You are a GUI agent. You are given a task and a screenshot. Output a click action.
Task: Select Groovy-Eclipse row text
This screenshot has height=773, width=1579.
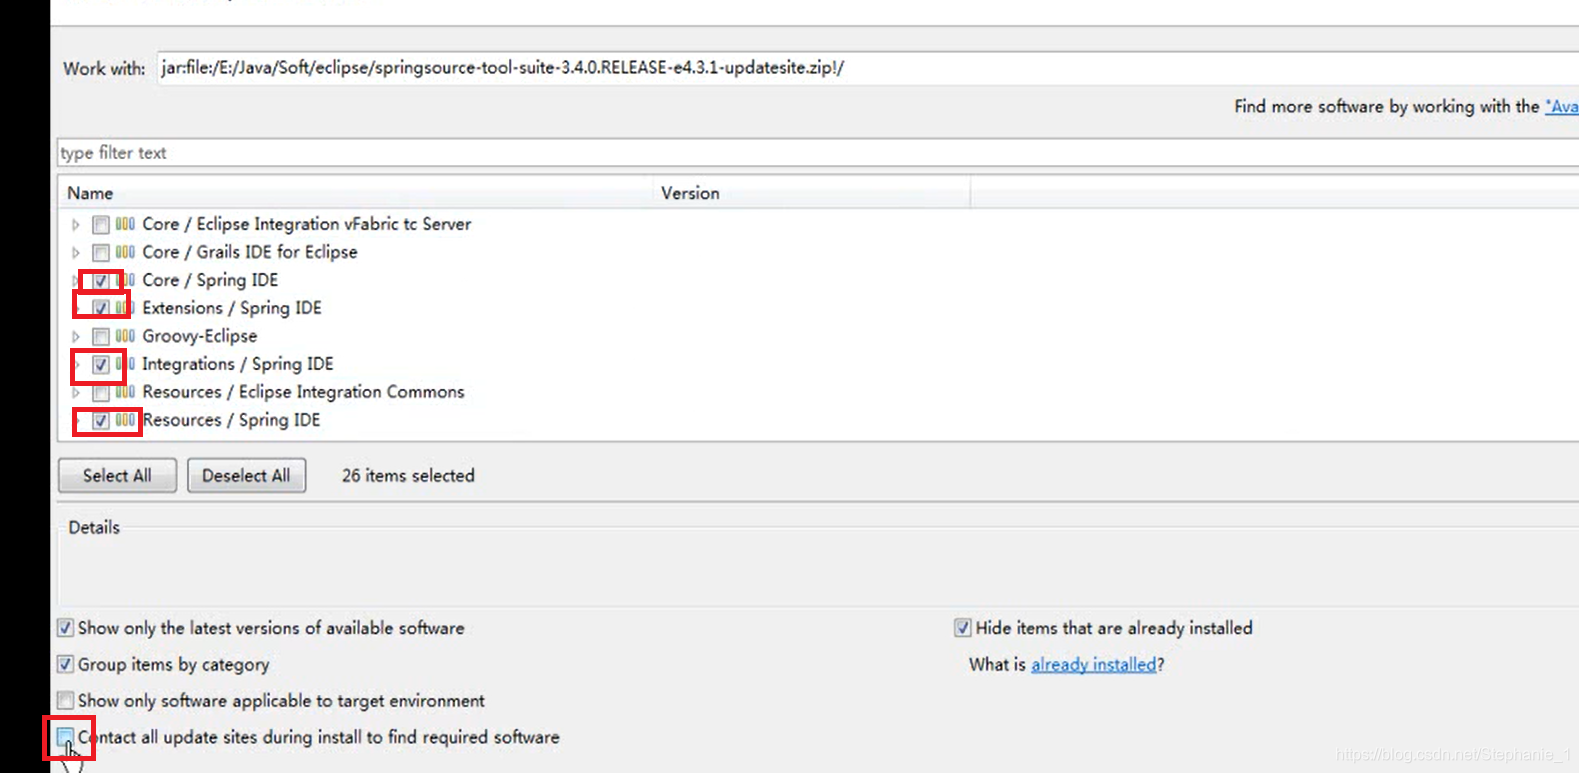click(x=200, y=336)
